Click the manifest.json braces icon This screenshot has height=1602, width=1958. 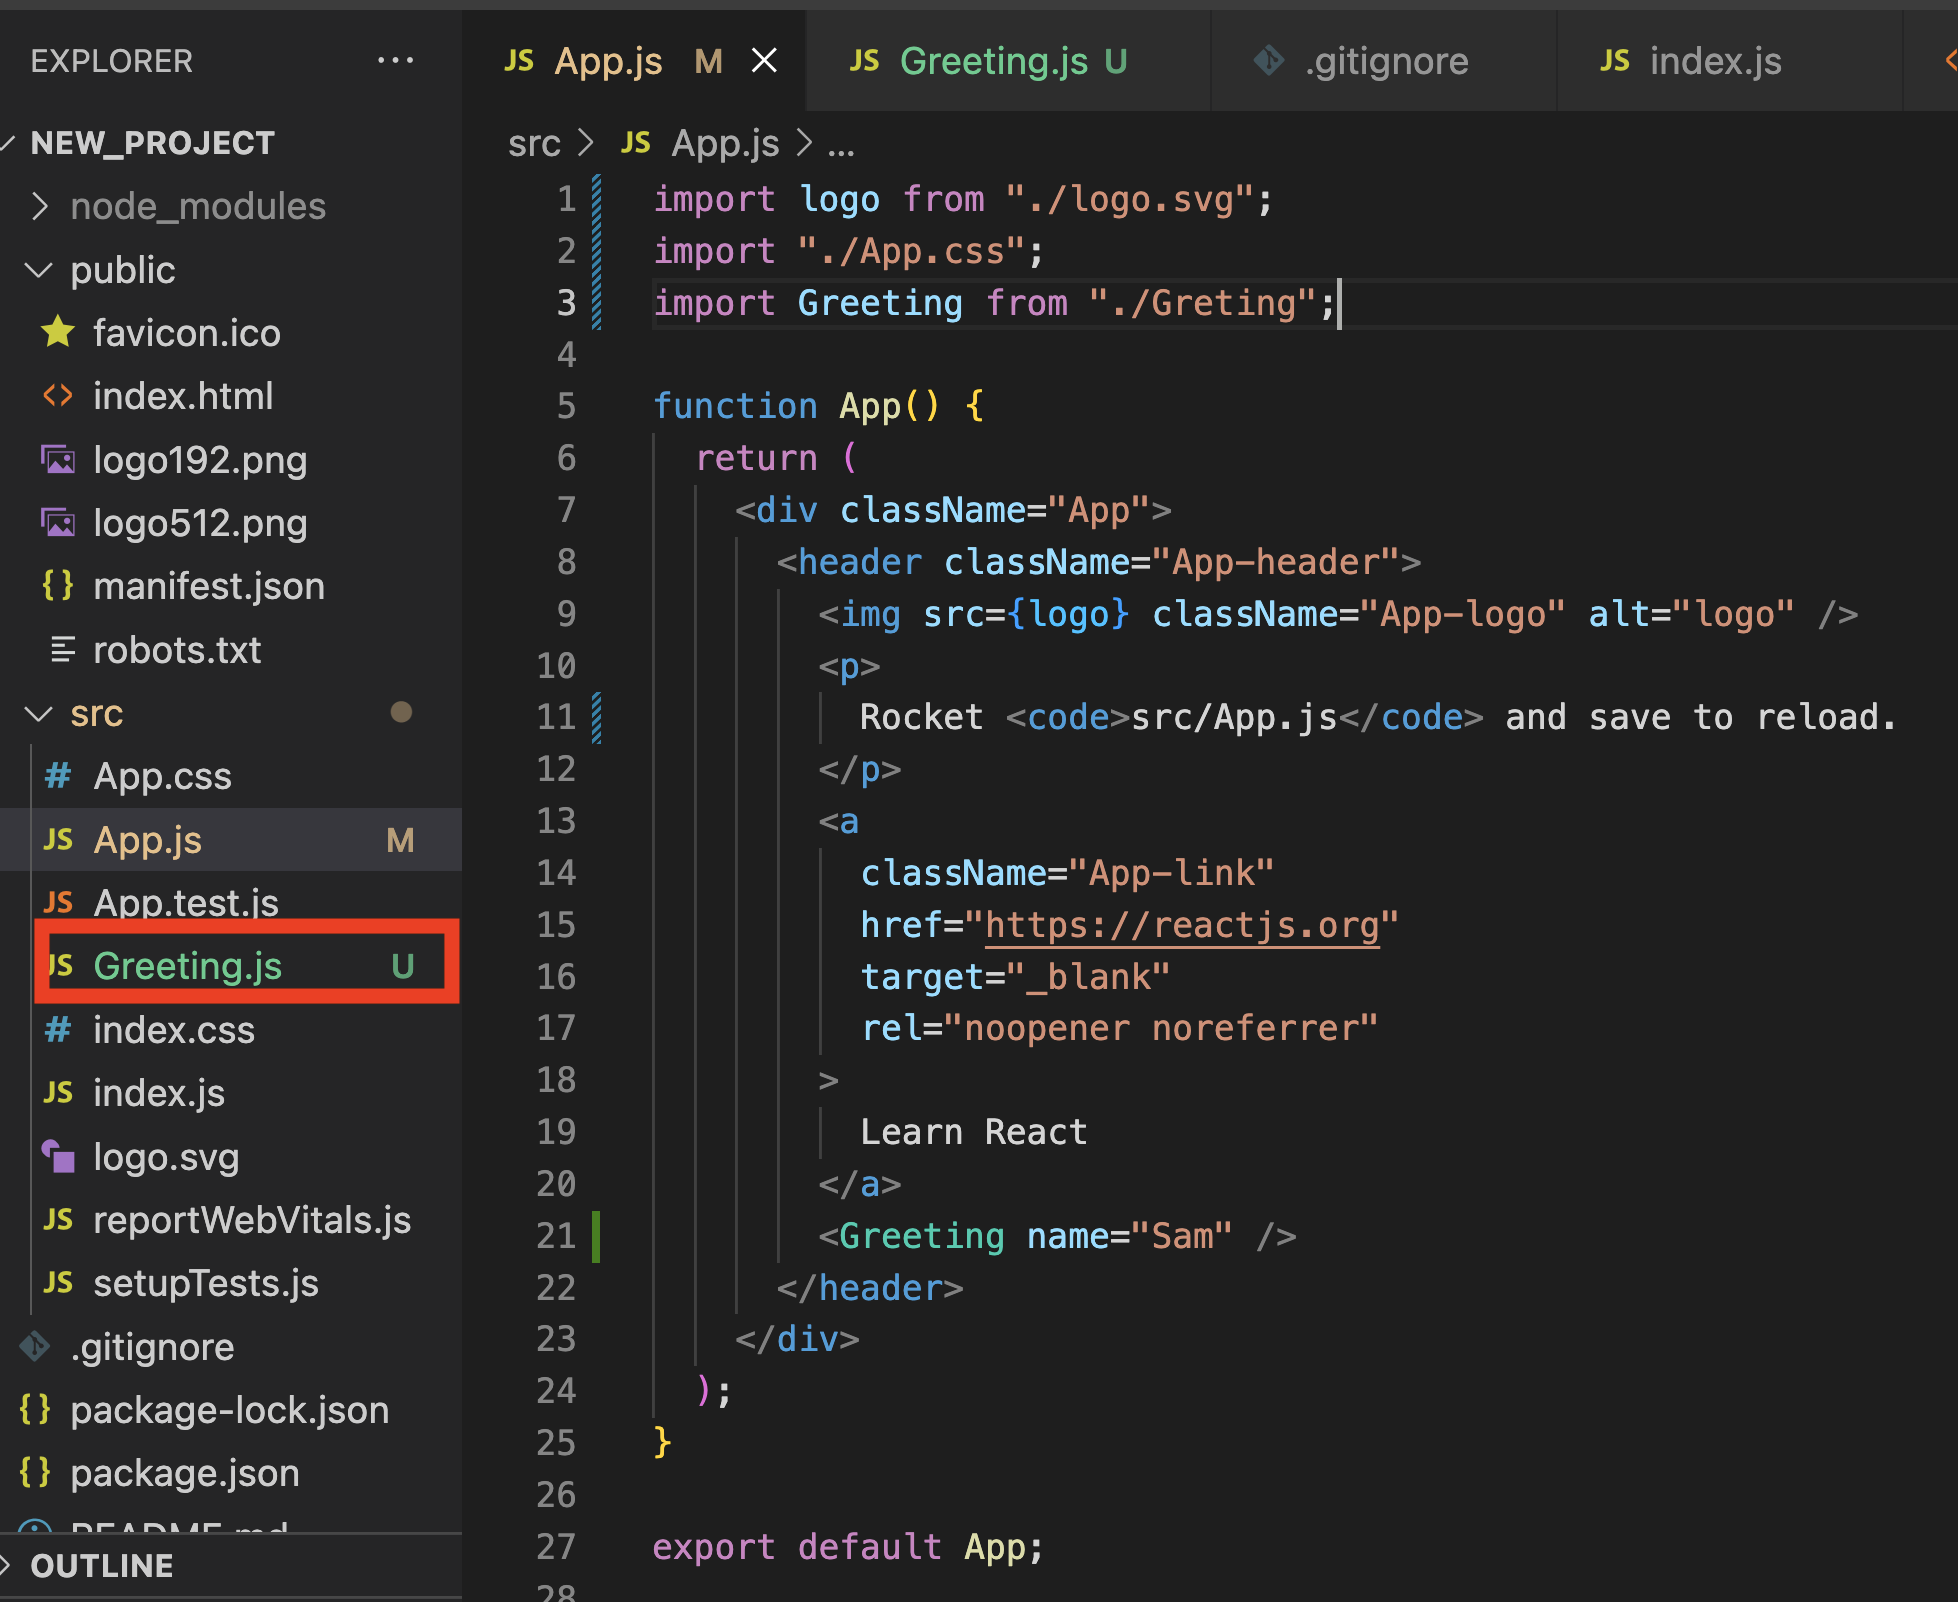[x=58, y=586]
